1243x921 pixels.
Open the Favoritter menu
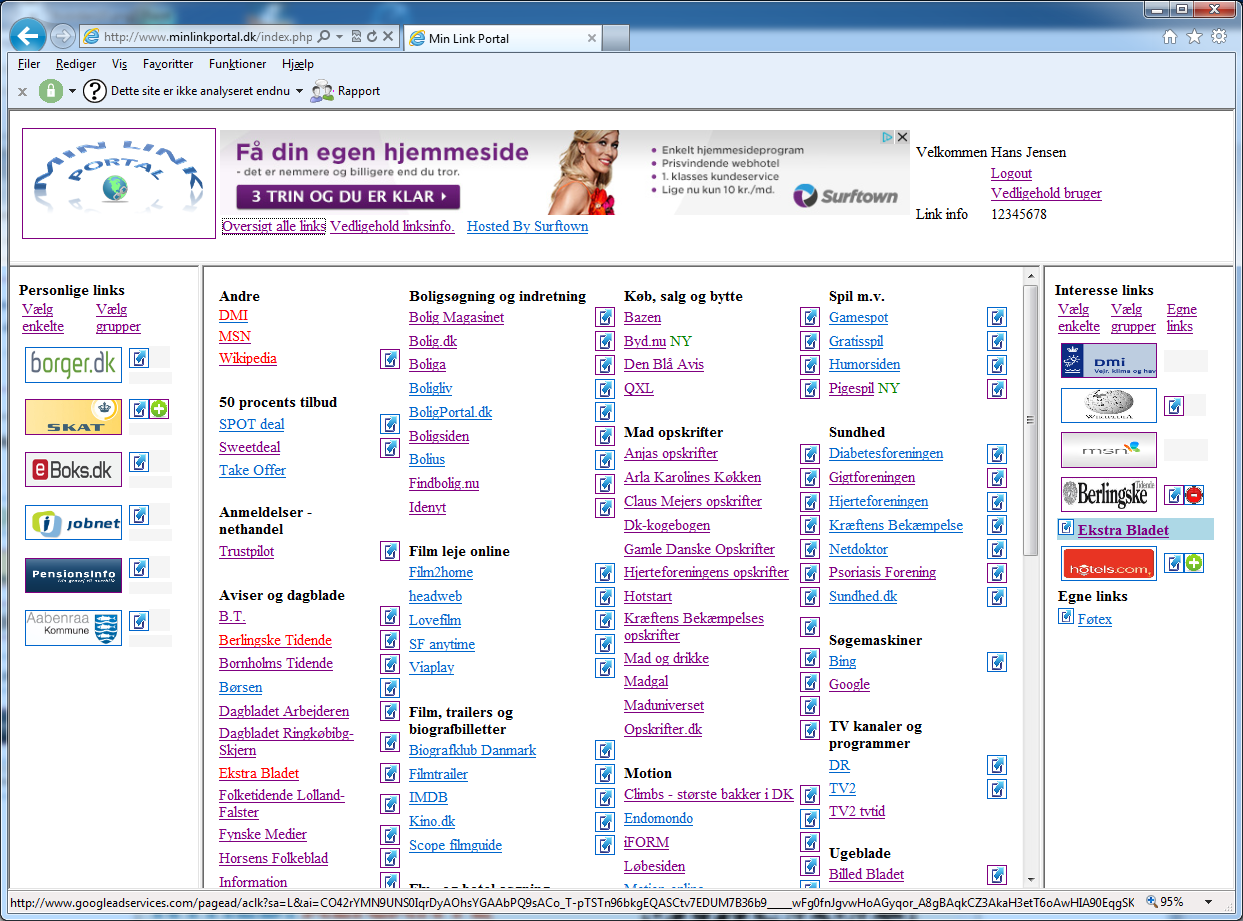point(168,64)
